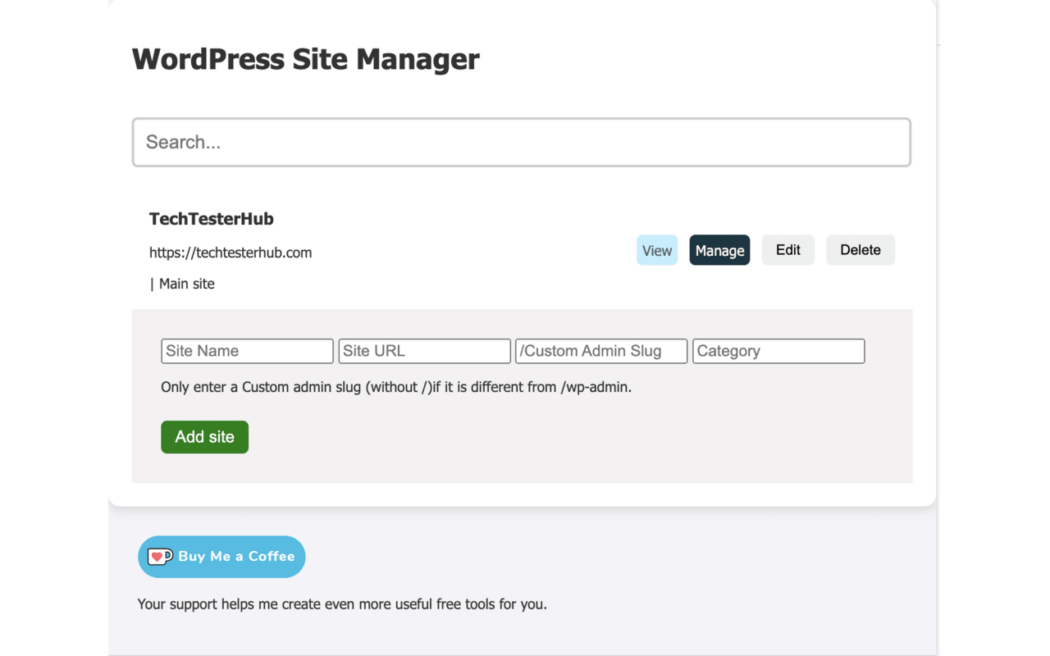The height and width of the screenshot is (656, 1050).
Task: Click the custom admin slug hint text
Action: (x=396, y=387)
